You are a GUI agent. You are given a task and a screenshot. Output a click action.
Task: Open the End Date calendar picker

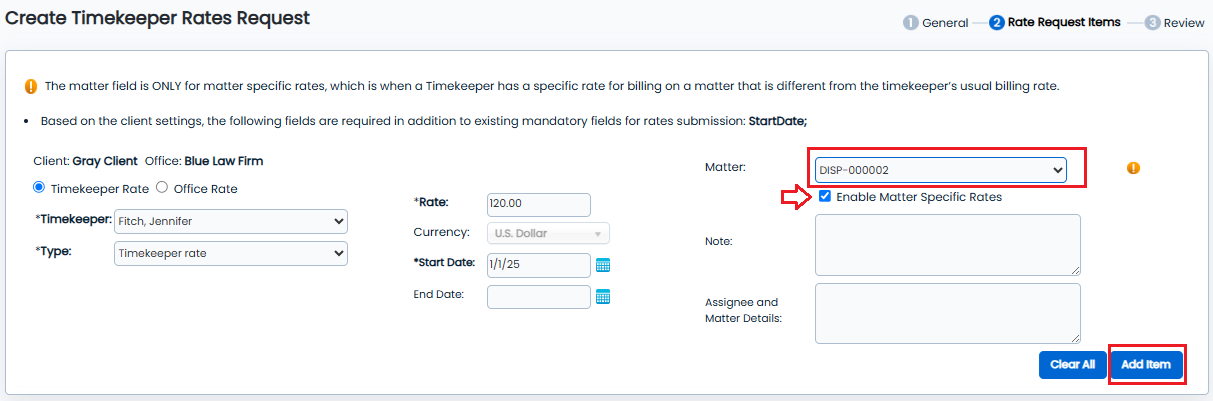tap(603, 297)
